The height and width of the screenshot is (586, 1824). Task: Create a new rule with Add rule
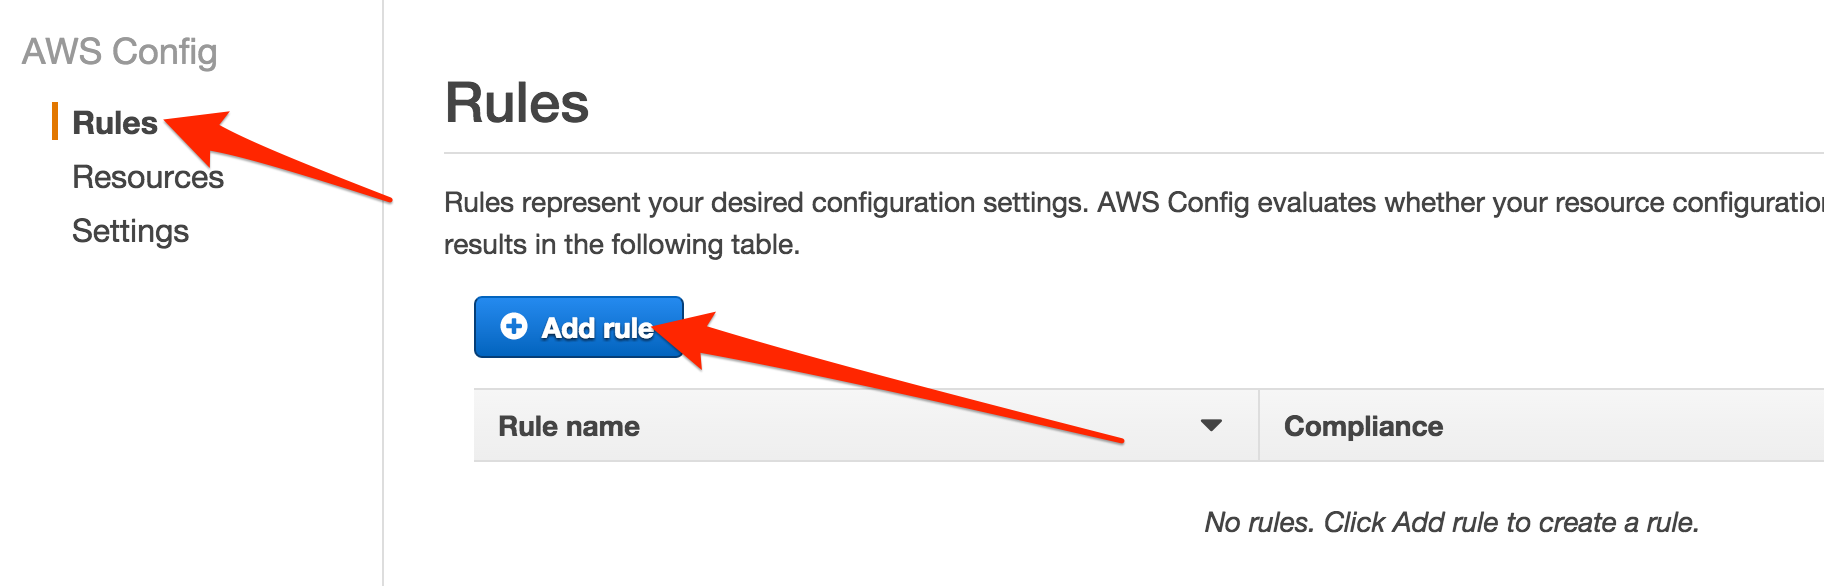tap(578, 327)
